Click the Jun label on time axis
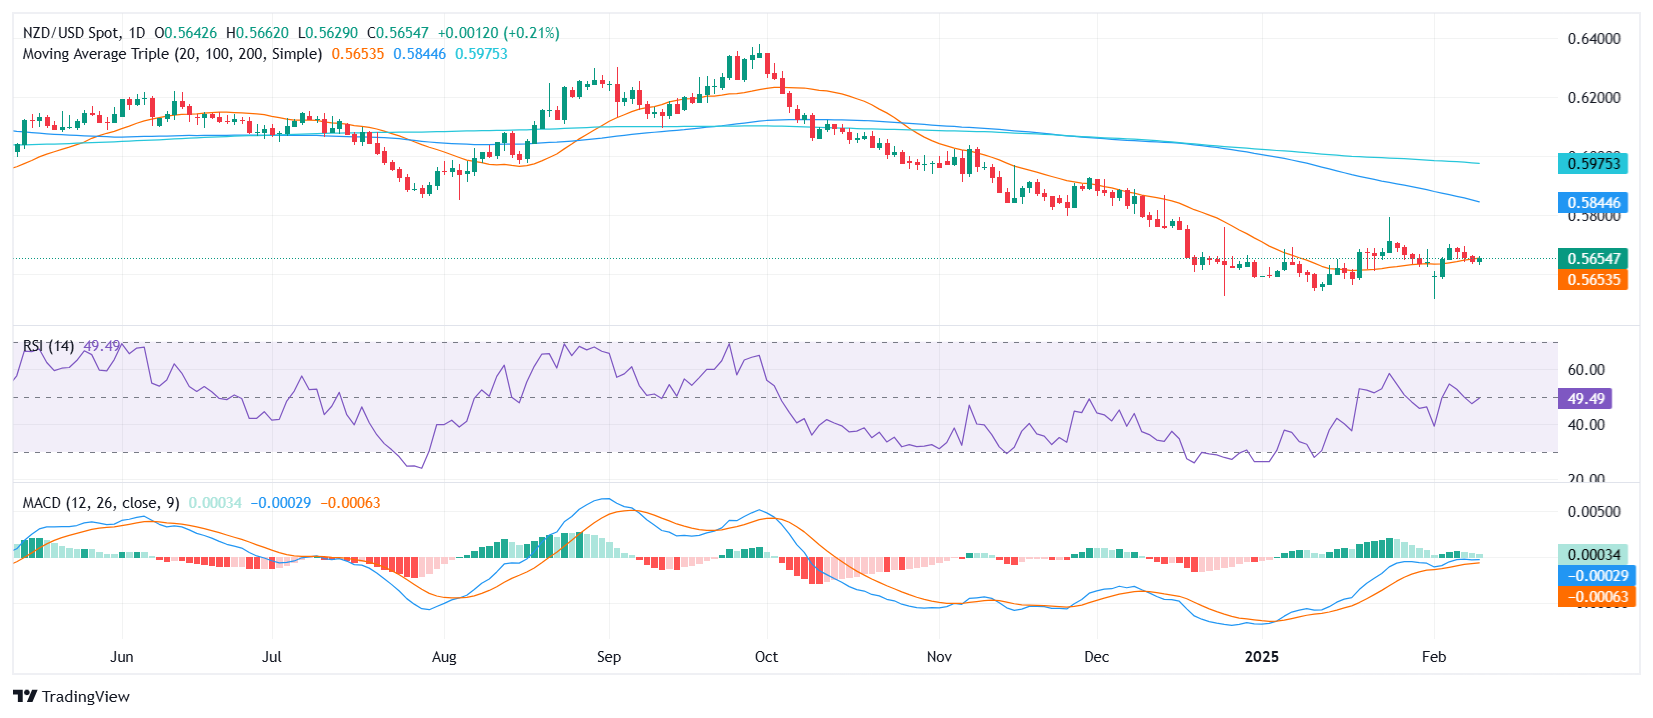1653x718 pixels. [x=121, y=657]
